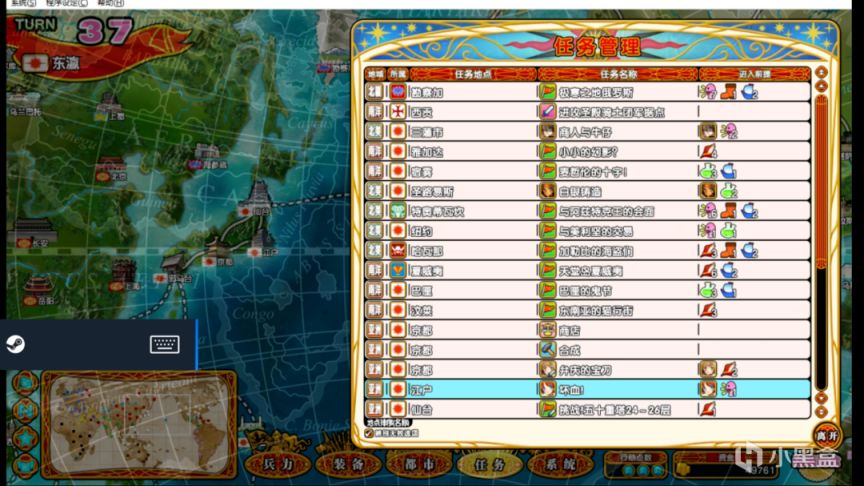Select the highlighted 江户 task row

587,389
